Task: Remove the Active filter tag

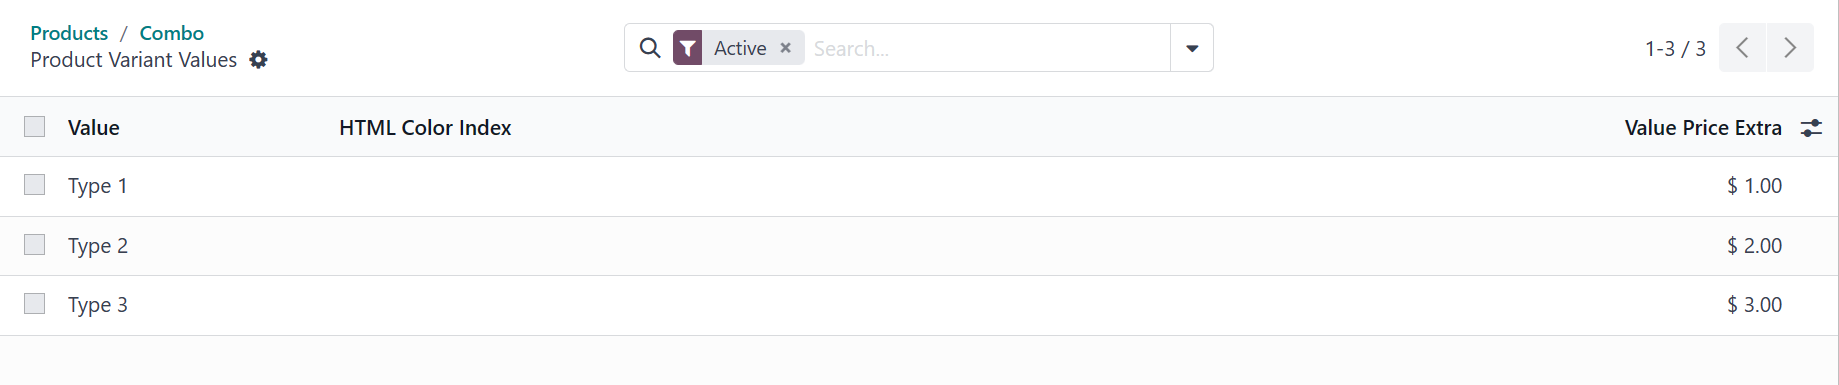Action: [786, 48]
